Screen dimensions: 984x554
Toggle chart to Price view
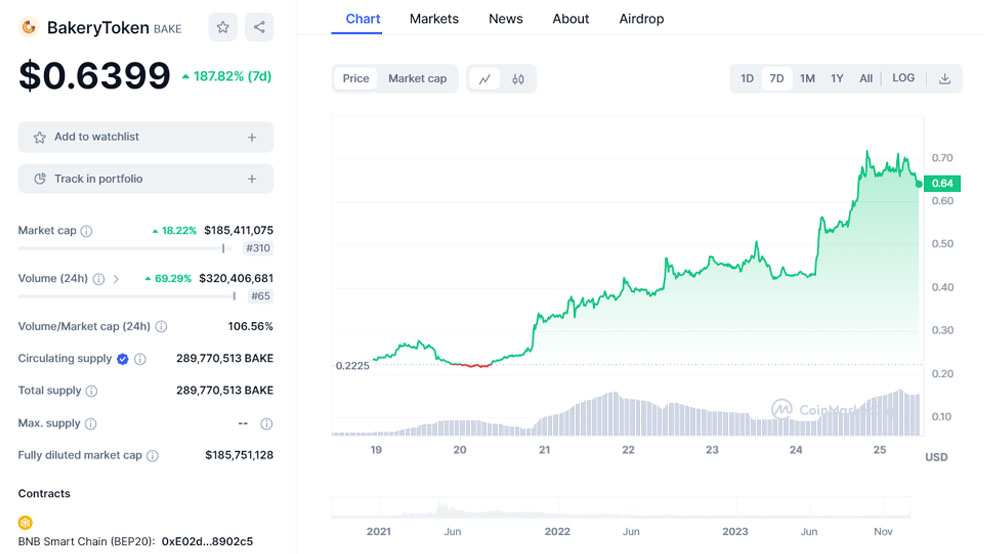356,79
